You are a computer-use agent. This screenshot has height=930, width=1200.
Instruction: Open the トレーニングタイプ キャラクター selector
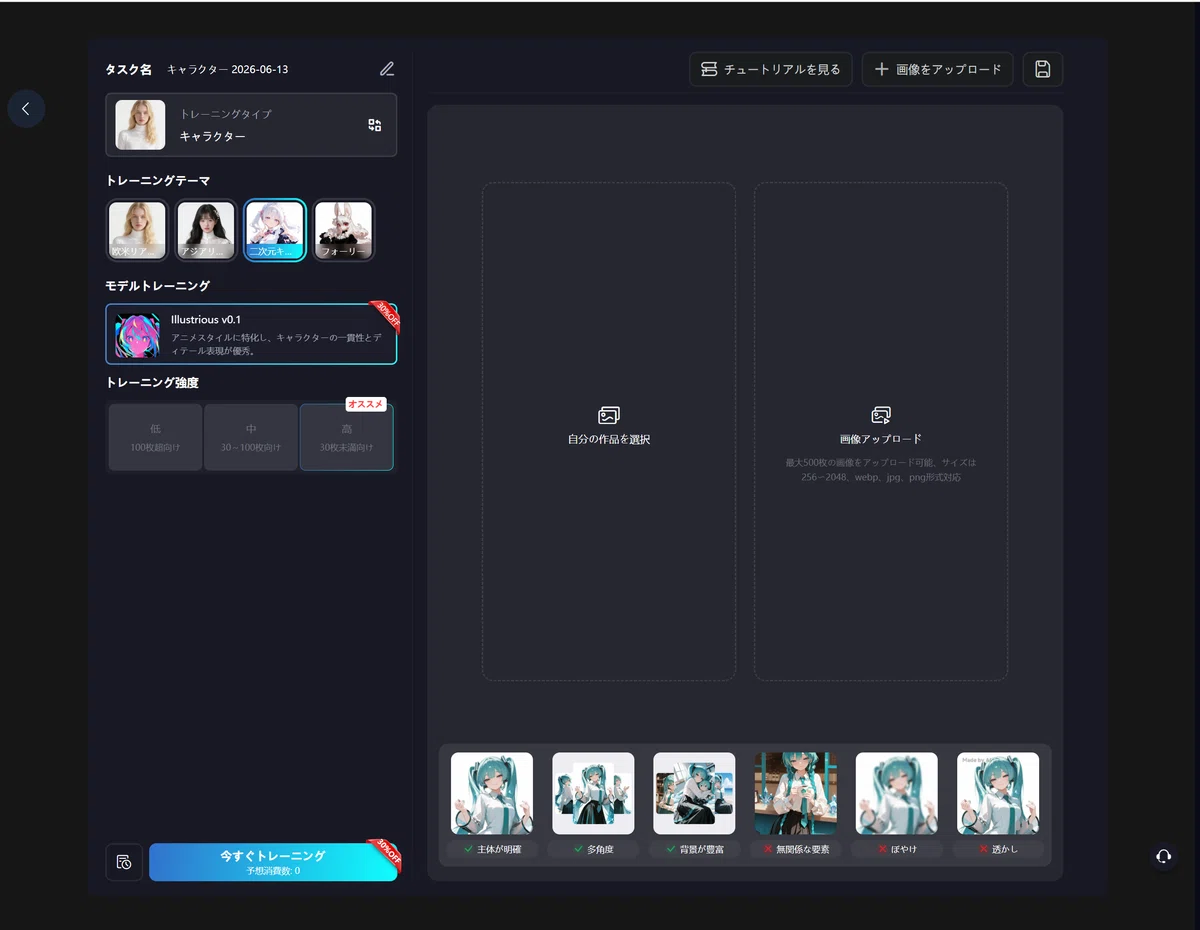click(x=251, y=125)
